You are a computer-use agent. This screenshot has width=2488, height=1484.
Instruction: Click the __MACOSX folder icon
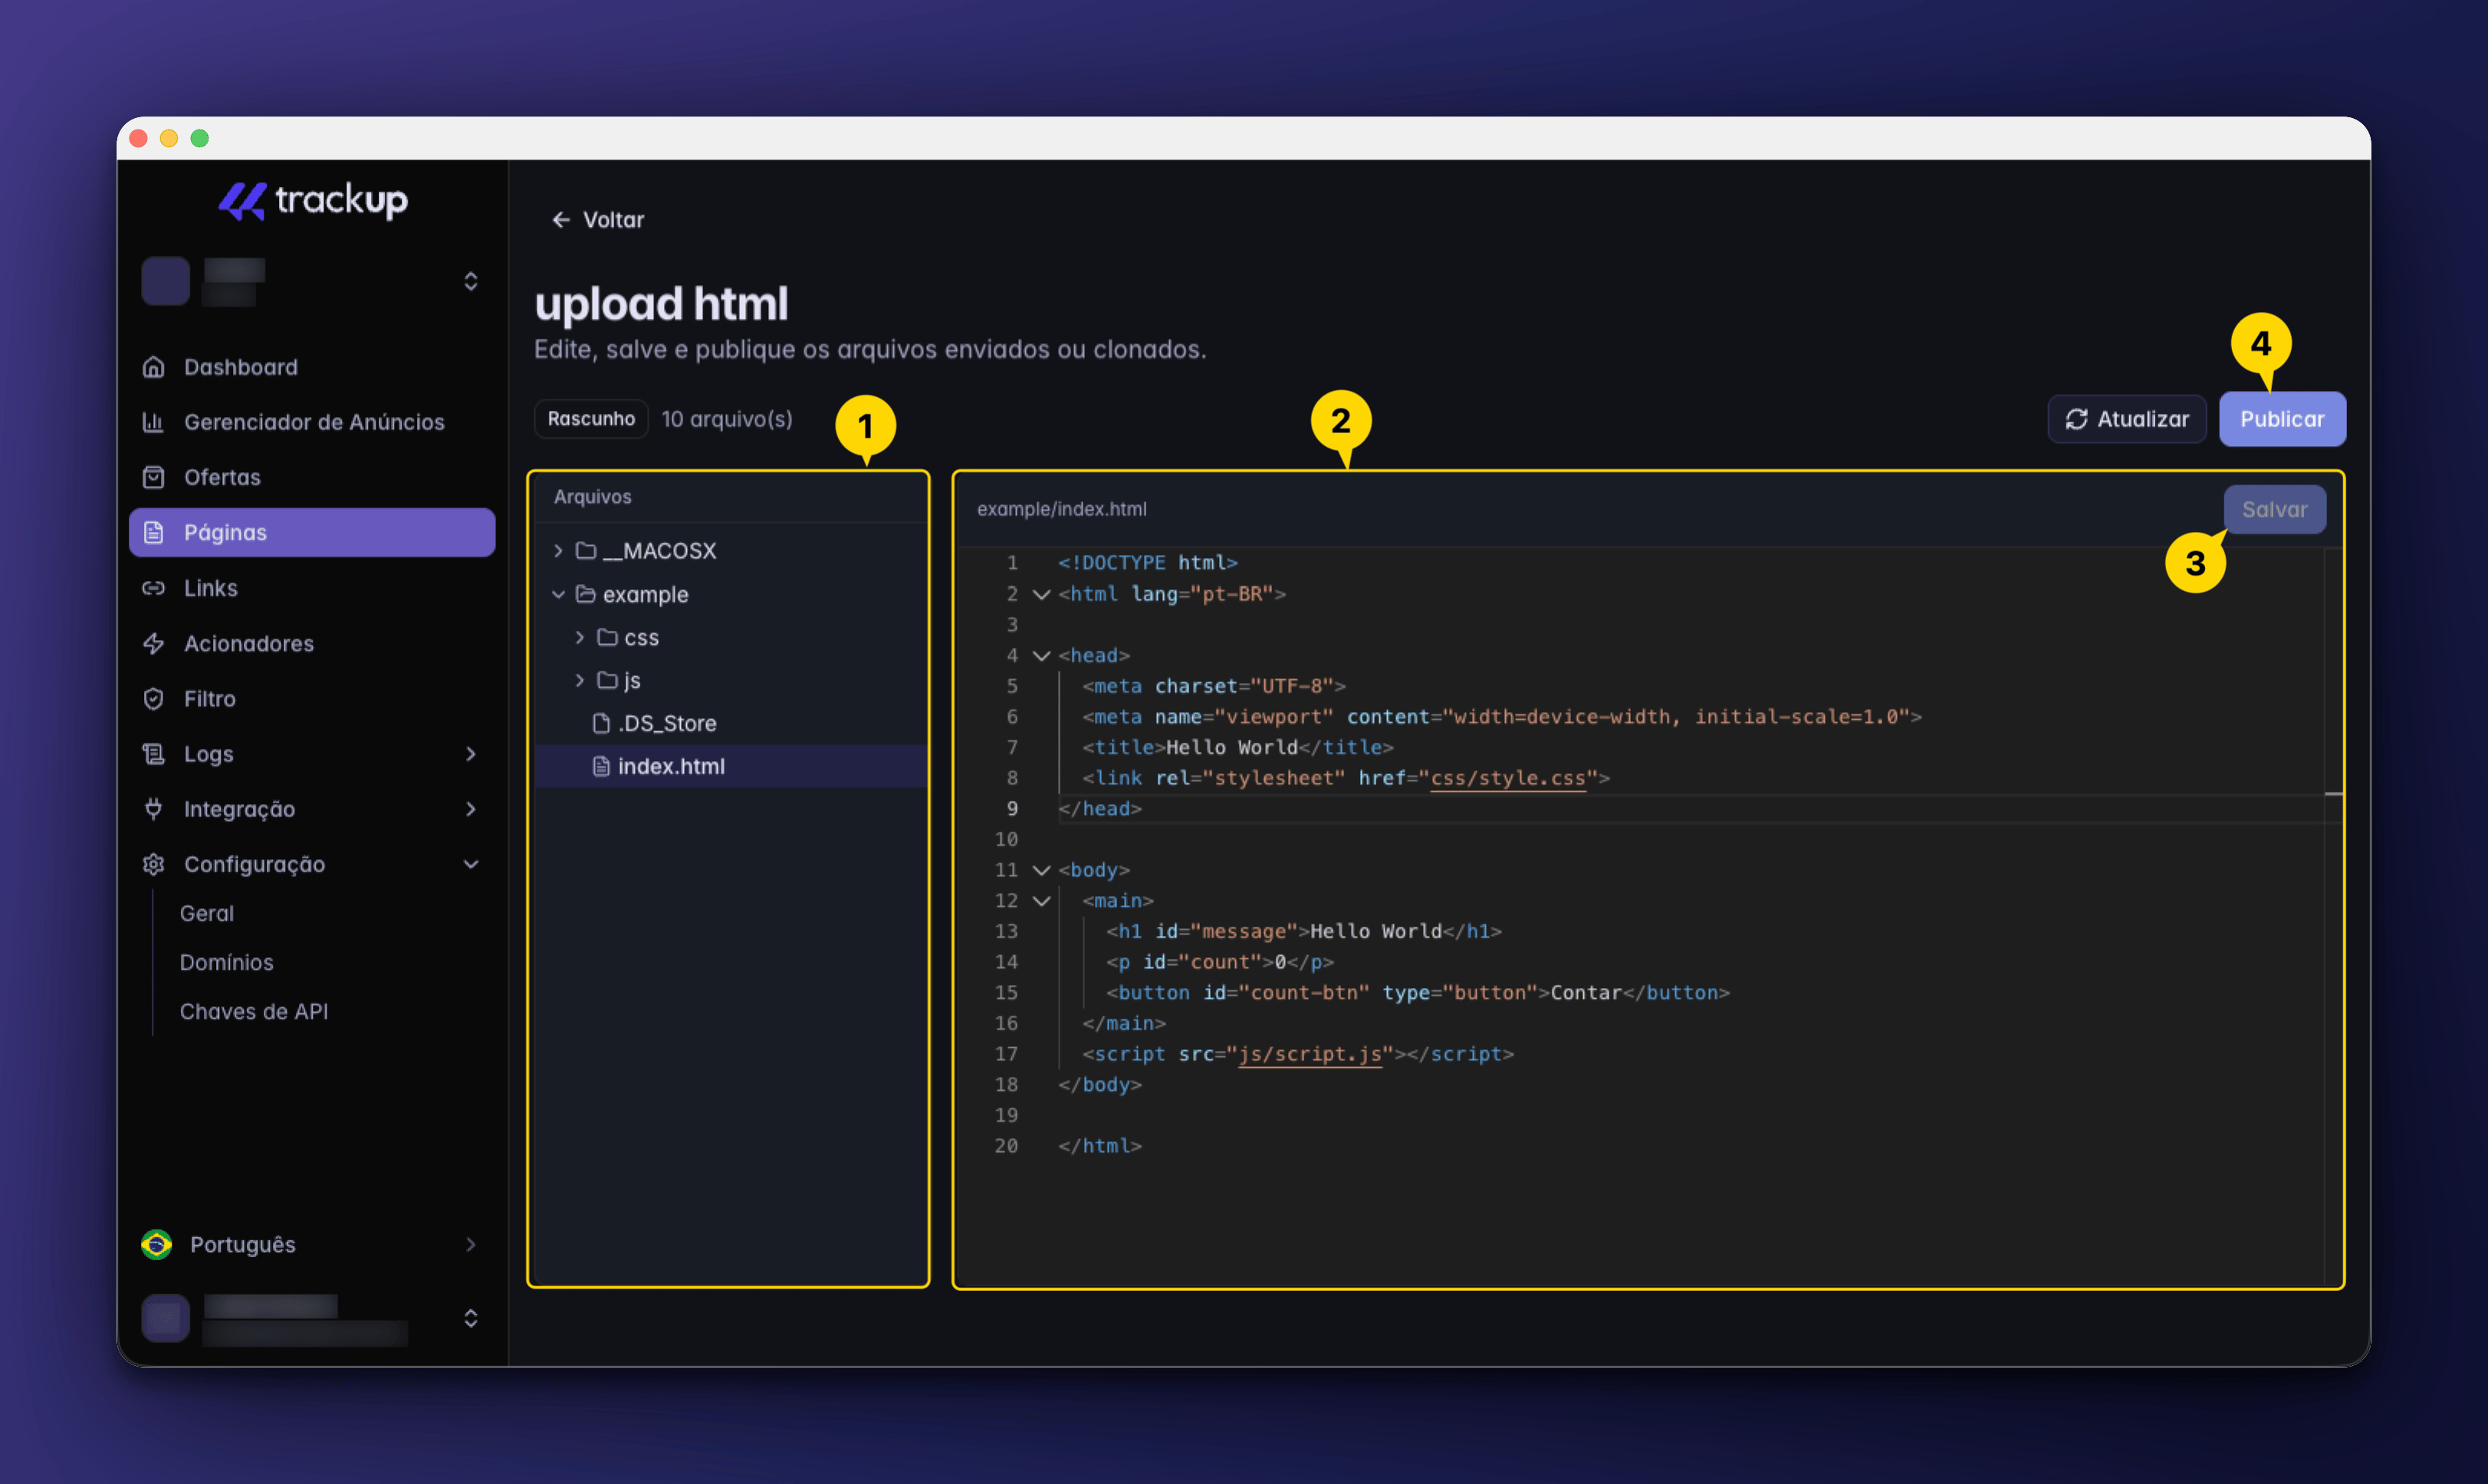[x=586, y=550]
